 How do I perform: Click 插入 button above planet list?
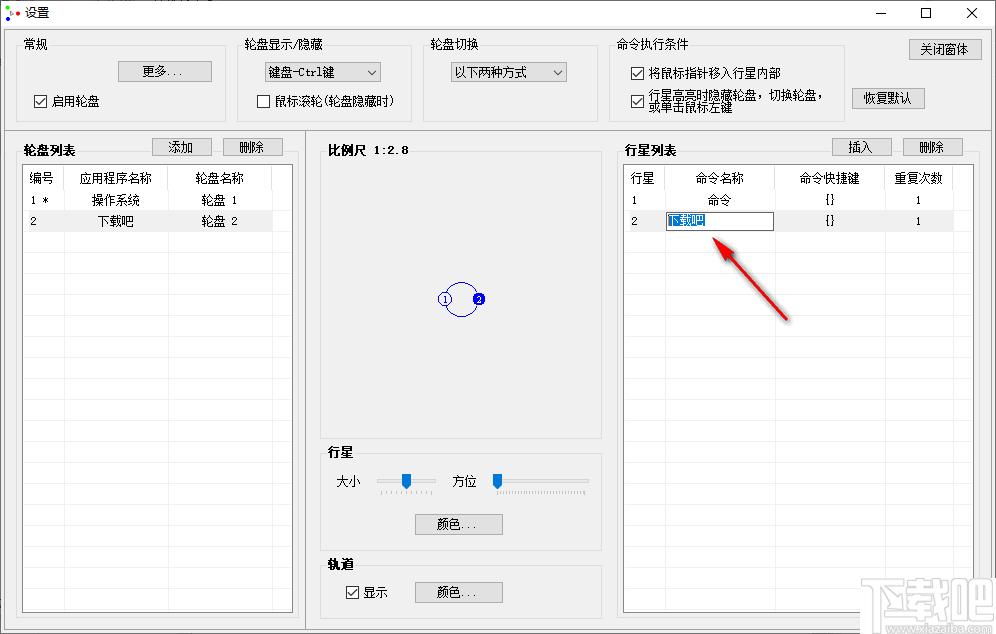[x=861, y=147]
